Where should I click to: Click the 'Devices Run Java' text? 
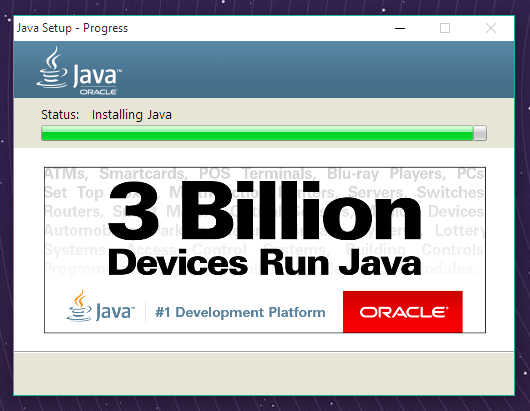point(265,262)
